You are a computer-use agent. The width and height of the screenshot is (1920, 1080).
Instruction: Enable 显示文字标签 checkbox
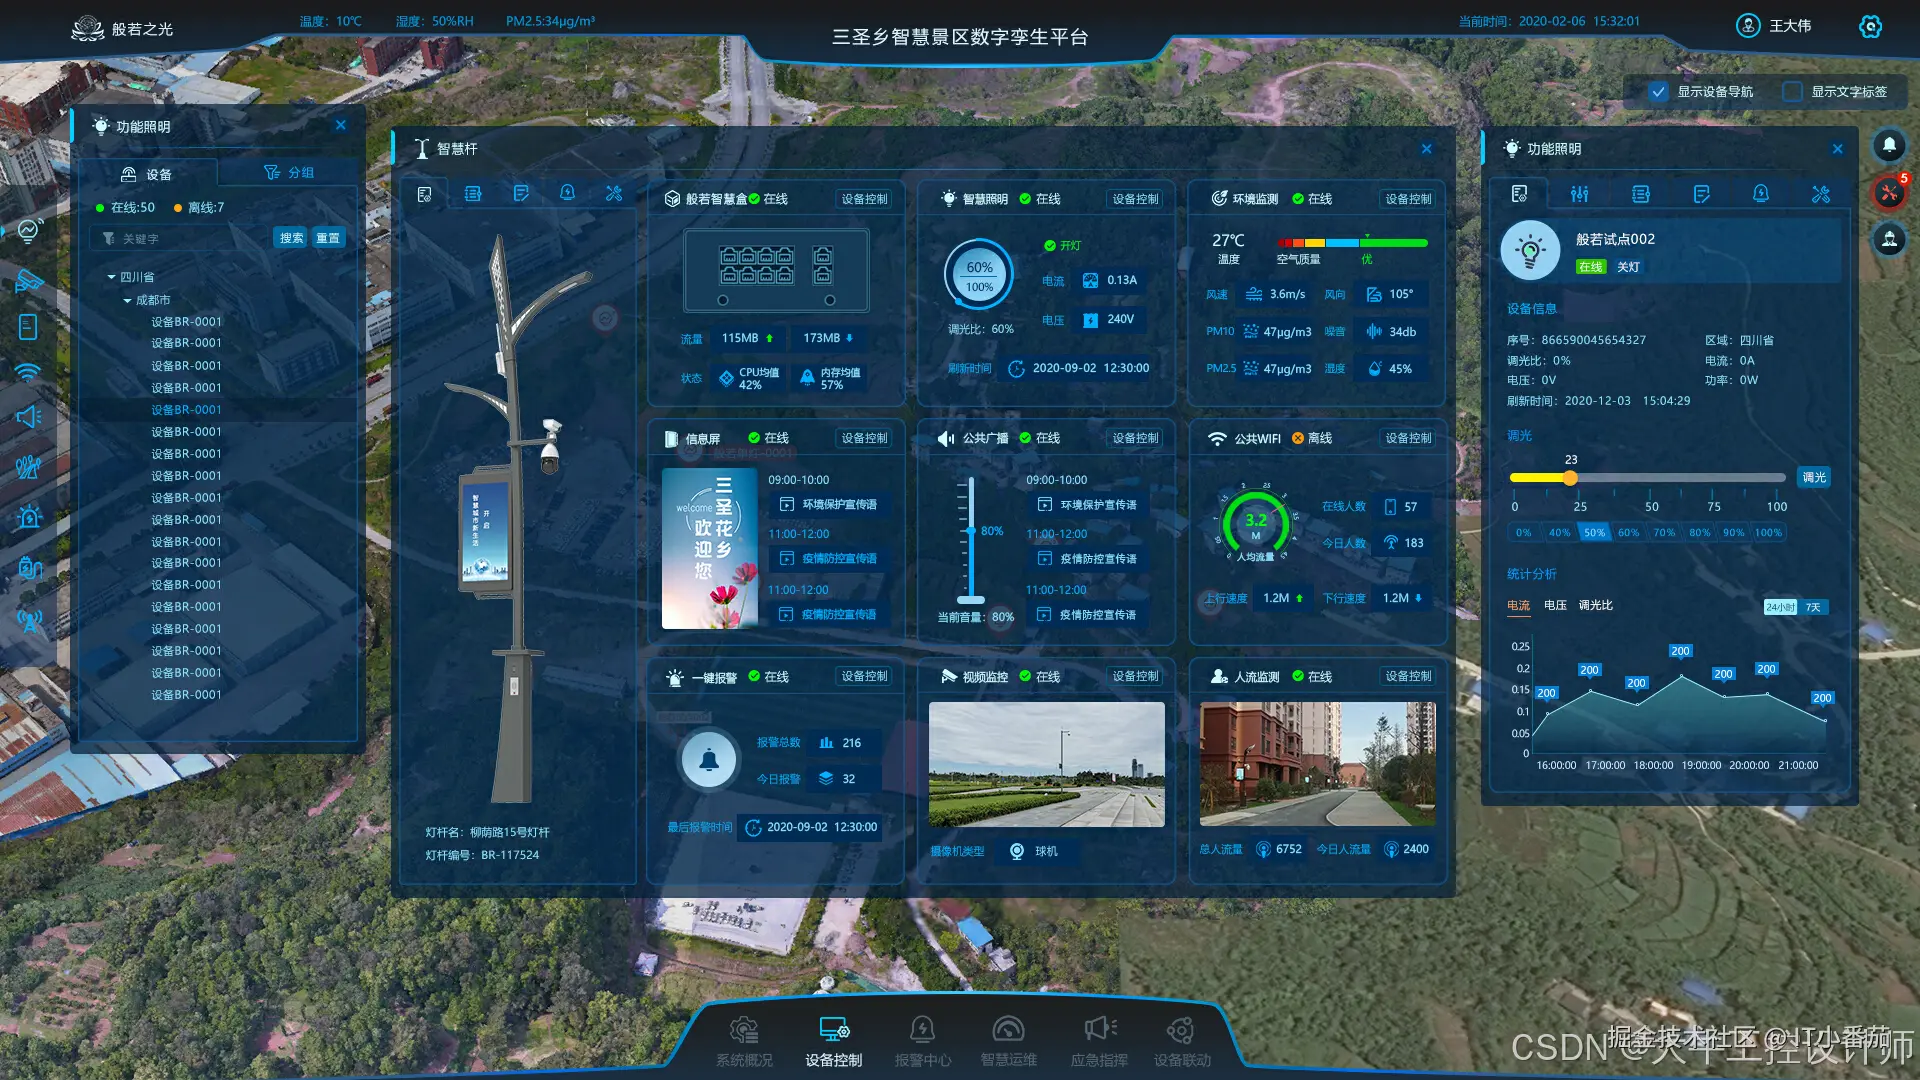1792,92
